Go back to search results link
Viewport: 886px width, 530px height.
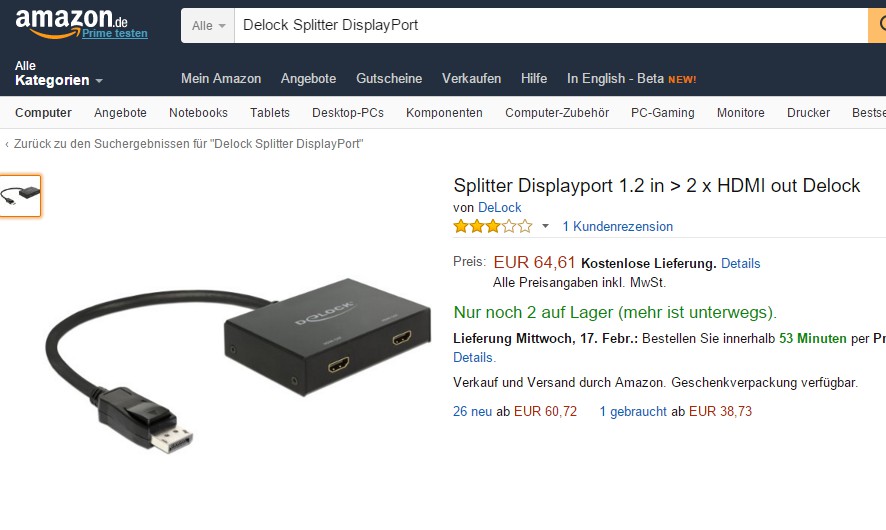pos(188,144)
